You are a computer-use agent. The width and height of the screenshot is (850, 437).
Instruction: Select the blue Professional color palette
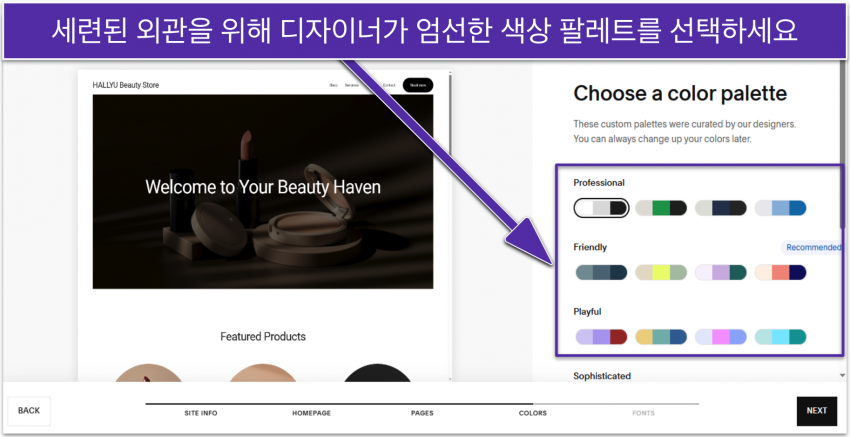(x=780, y=208)
